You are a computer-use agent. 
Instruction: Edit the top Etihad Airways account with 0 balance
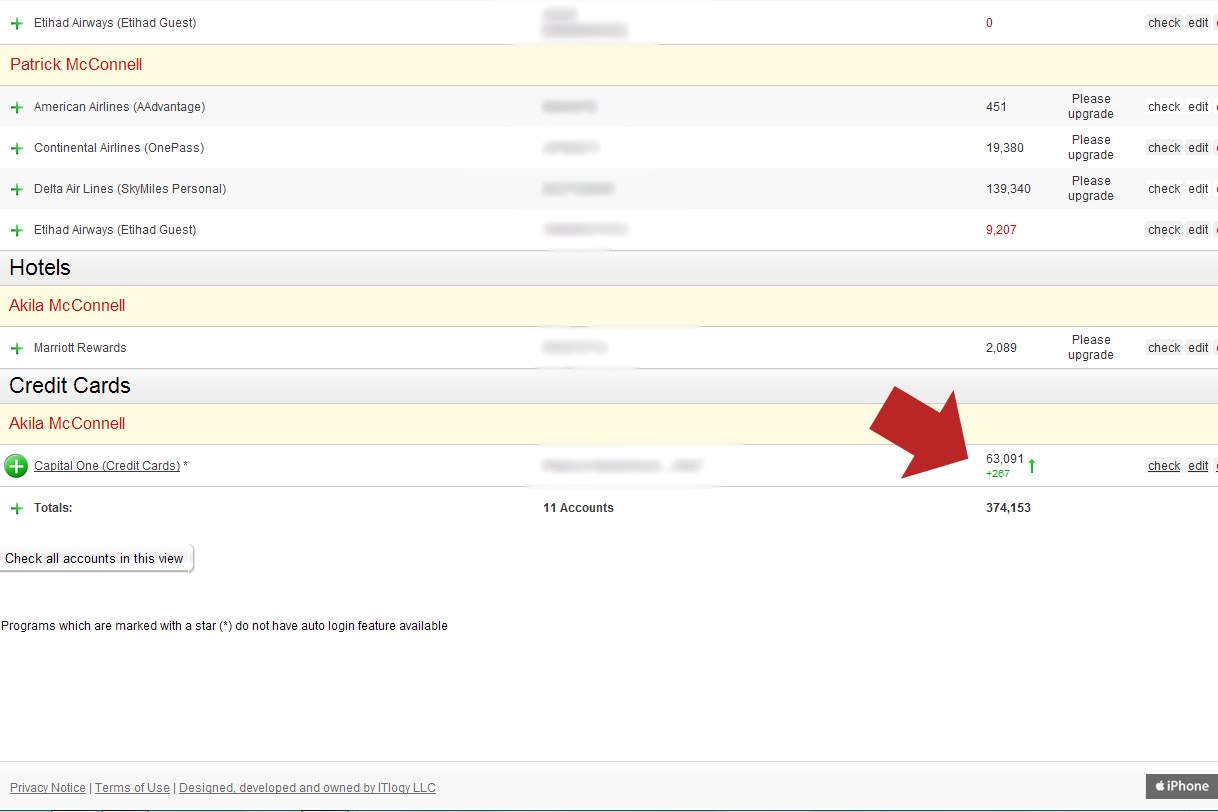pos(1198,23)
